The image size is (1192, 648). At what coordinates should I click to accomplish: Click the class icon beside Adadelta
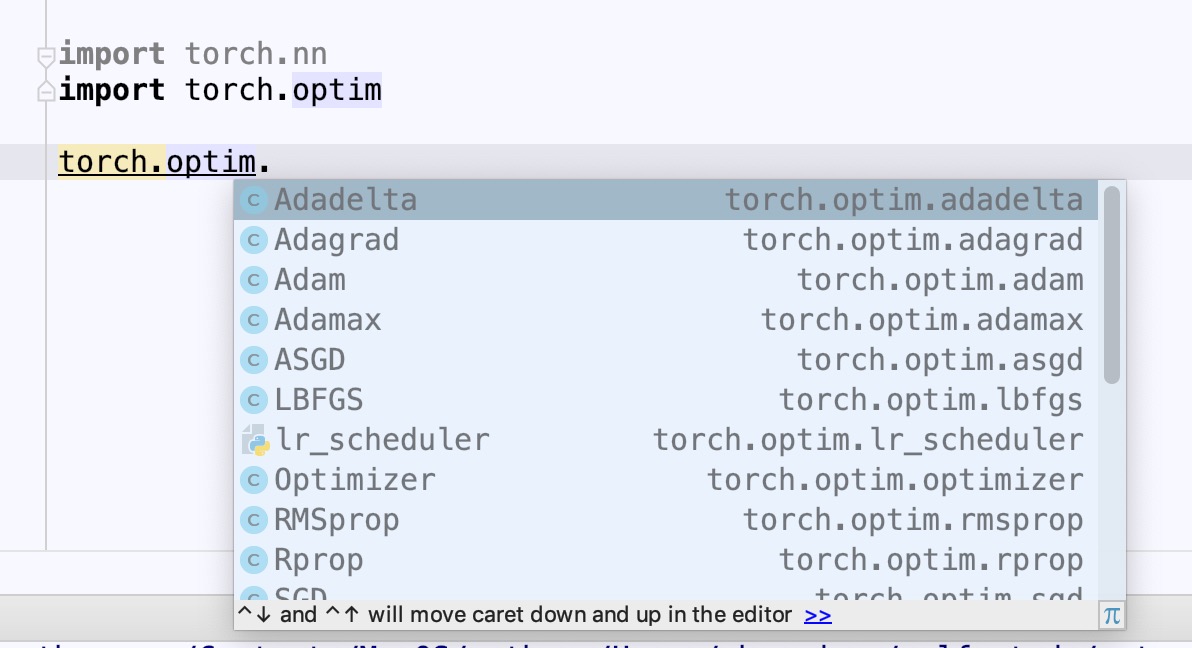click(x=254, y=200)
